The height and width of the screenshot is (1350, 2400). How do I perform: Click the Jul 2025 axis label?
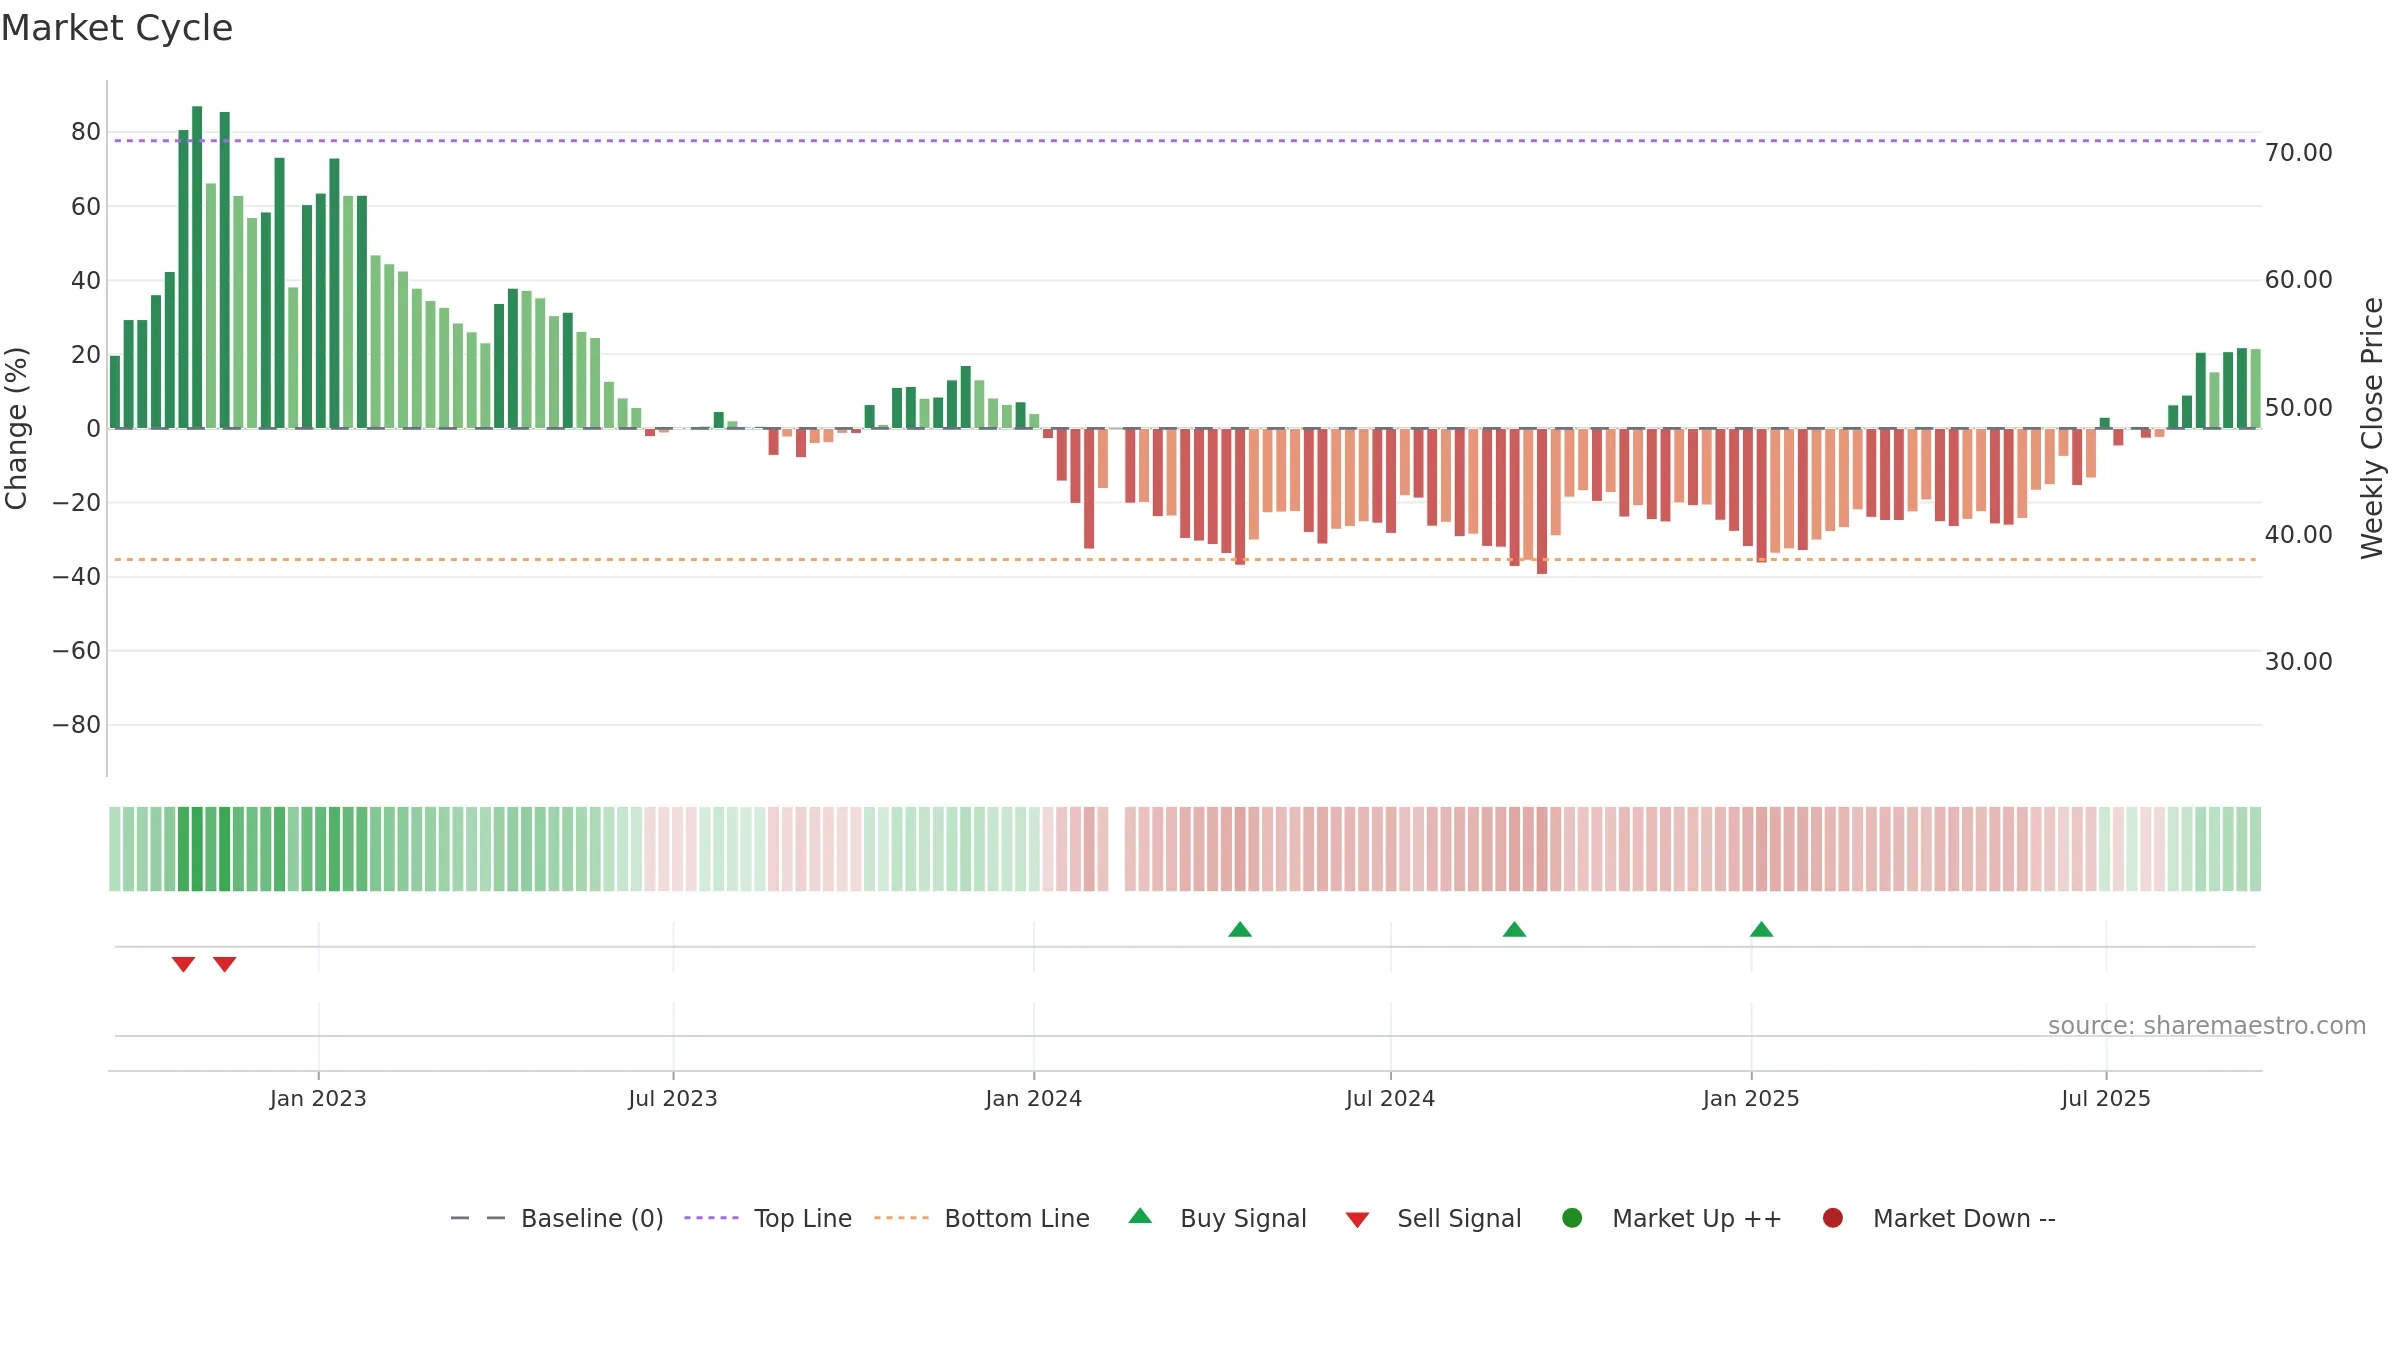click(2106, 1098)
